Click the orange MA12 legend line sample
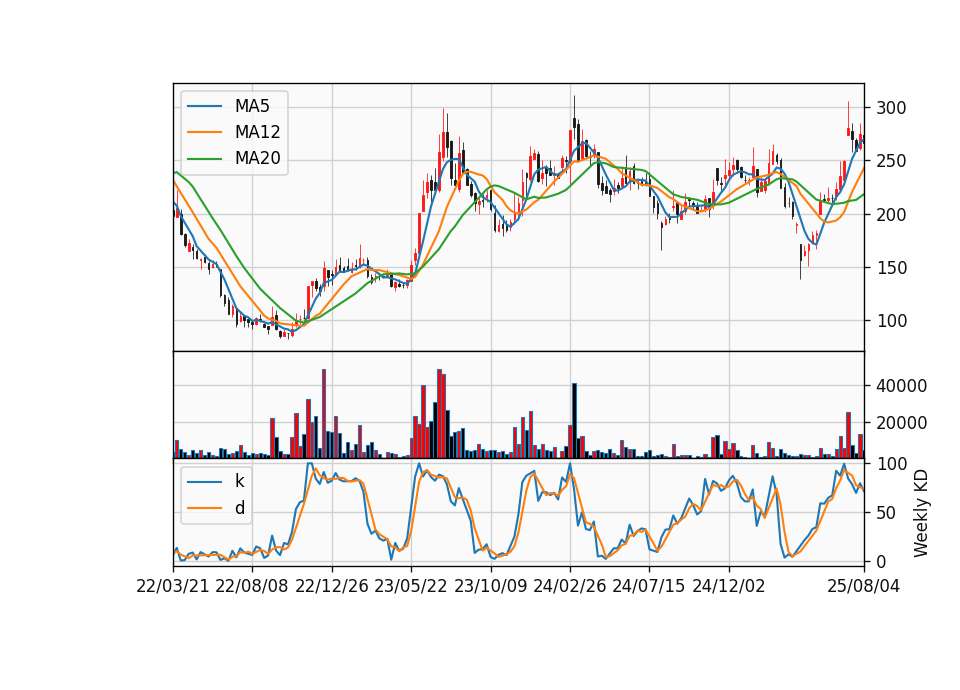This screenshot has width=960, height=690. 204,132
